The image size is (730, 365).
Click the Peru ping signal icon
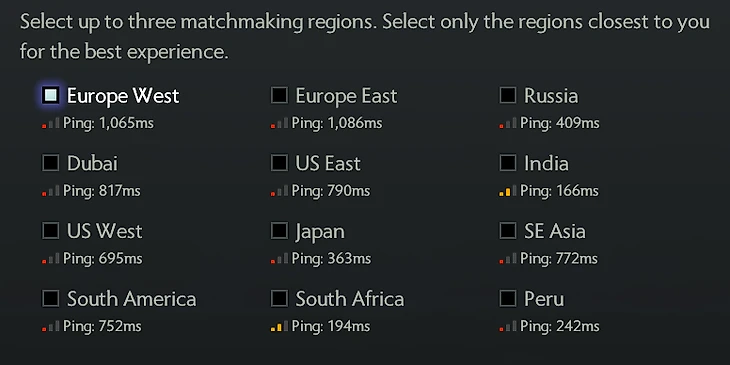(508, 326)
